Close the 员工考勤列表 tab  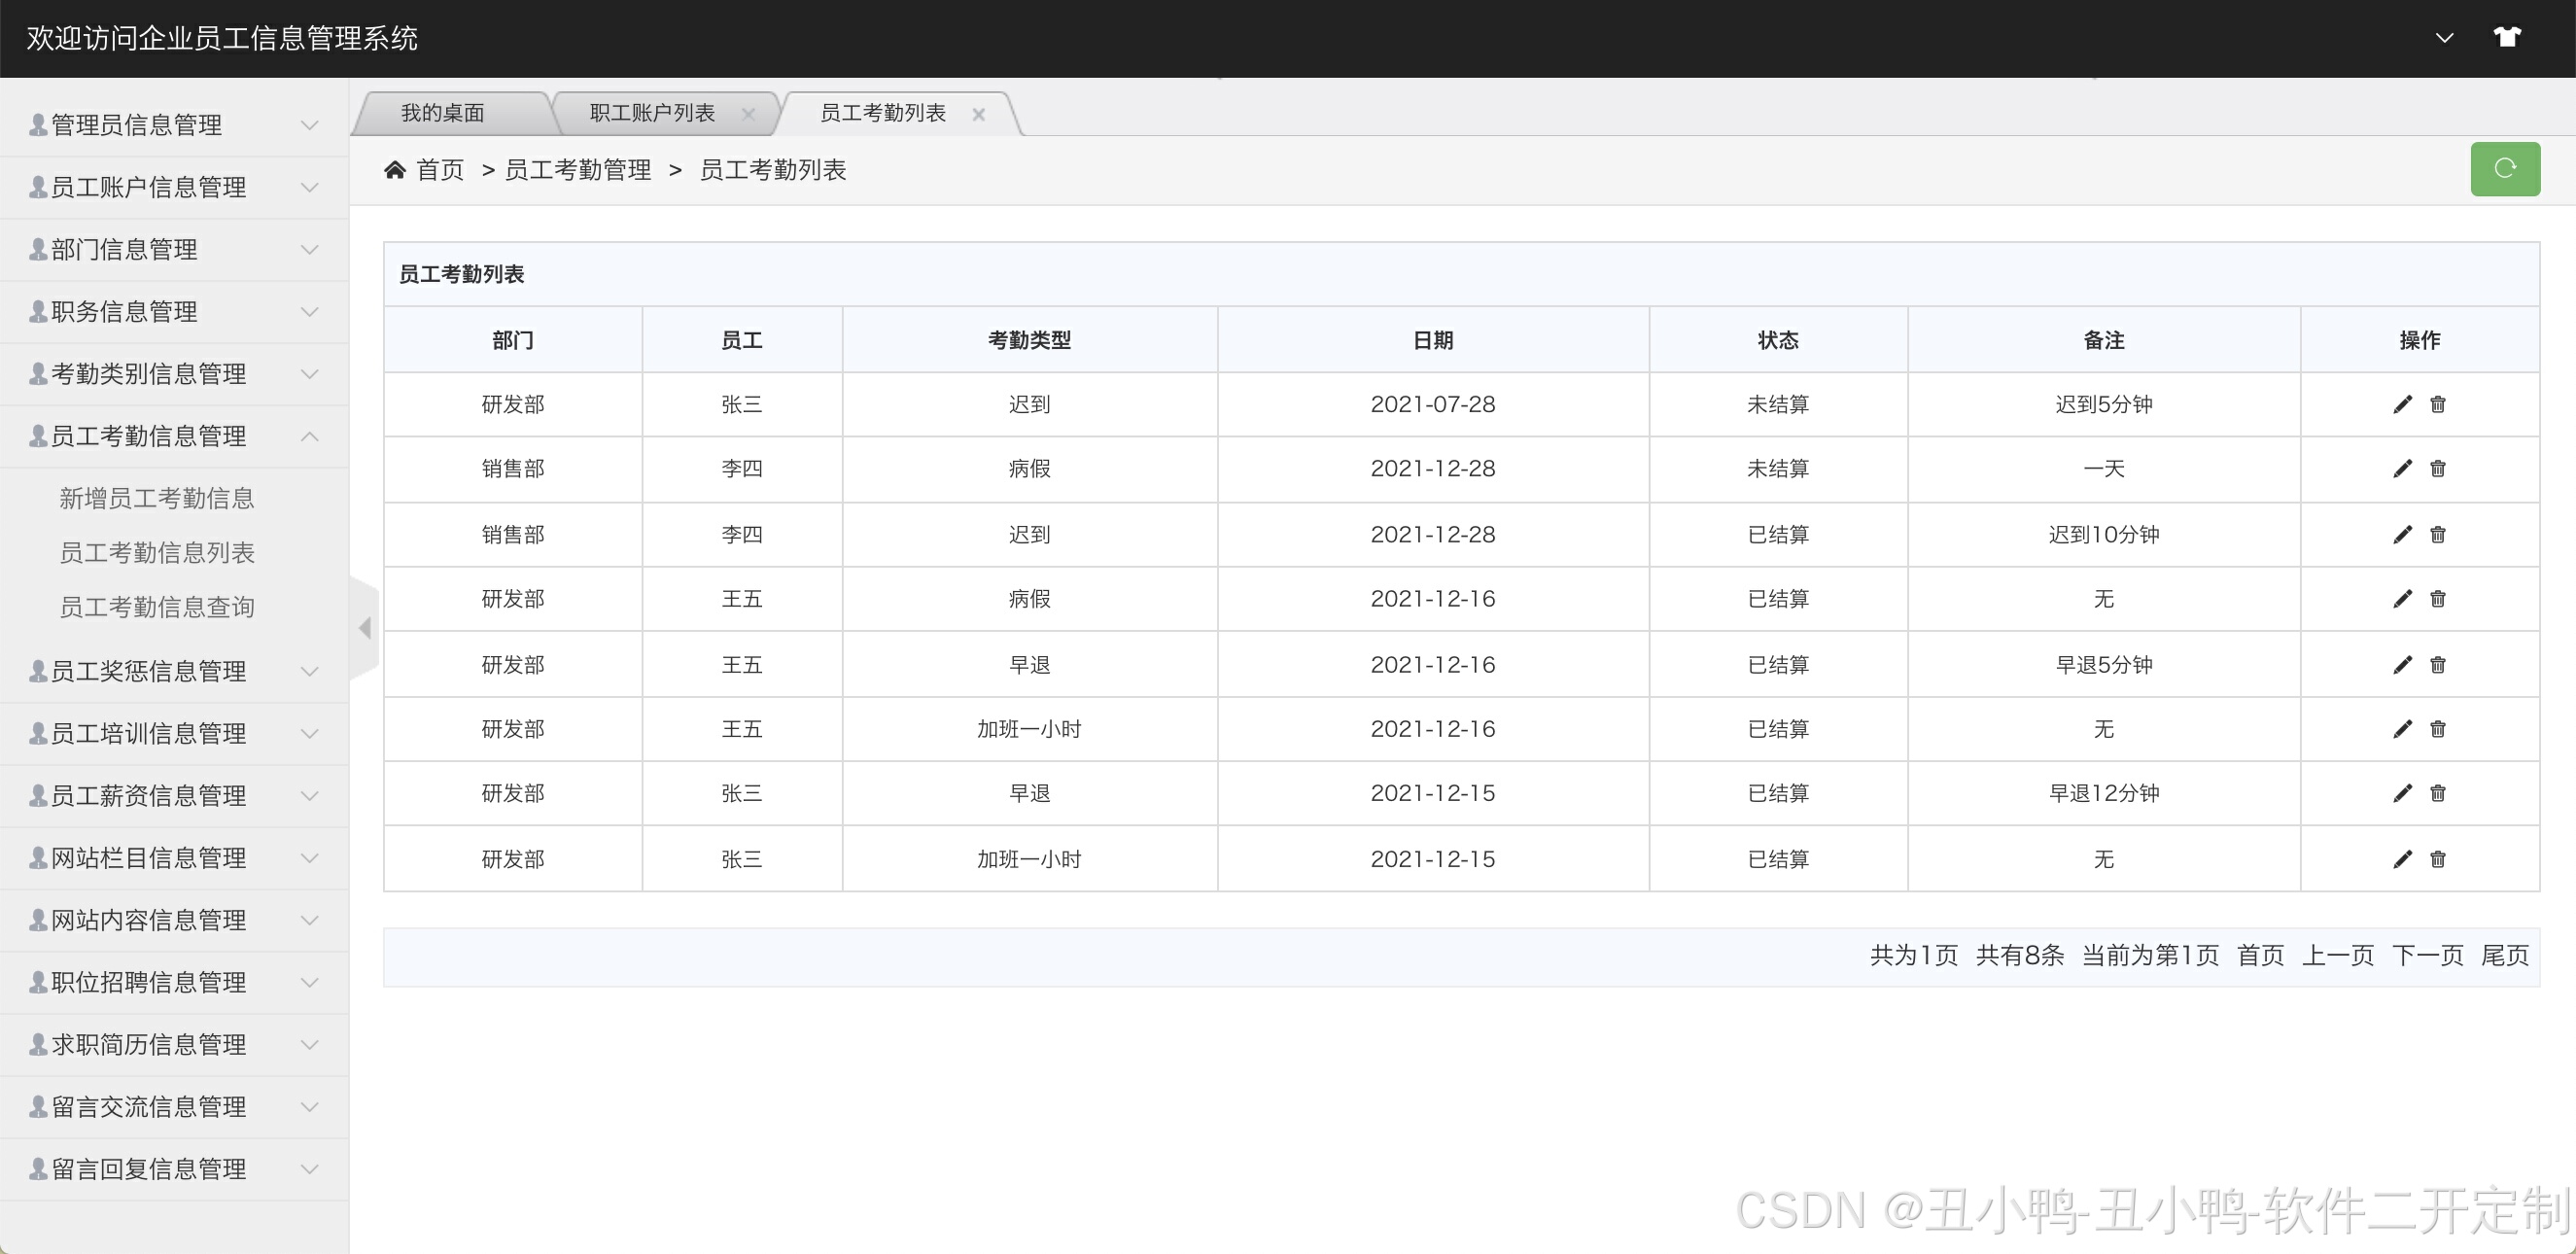point(978,114)
